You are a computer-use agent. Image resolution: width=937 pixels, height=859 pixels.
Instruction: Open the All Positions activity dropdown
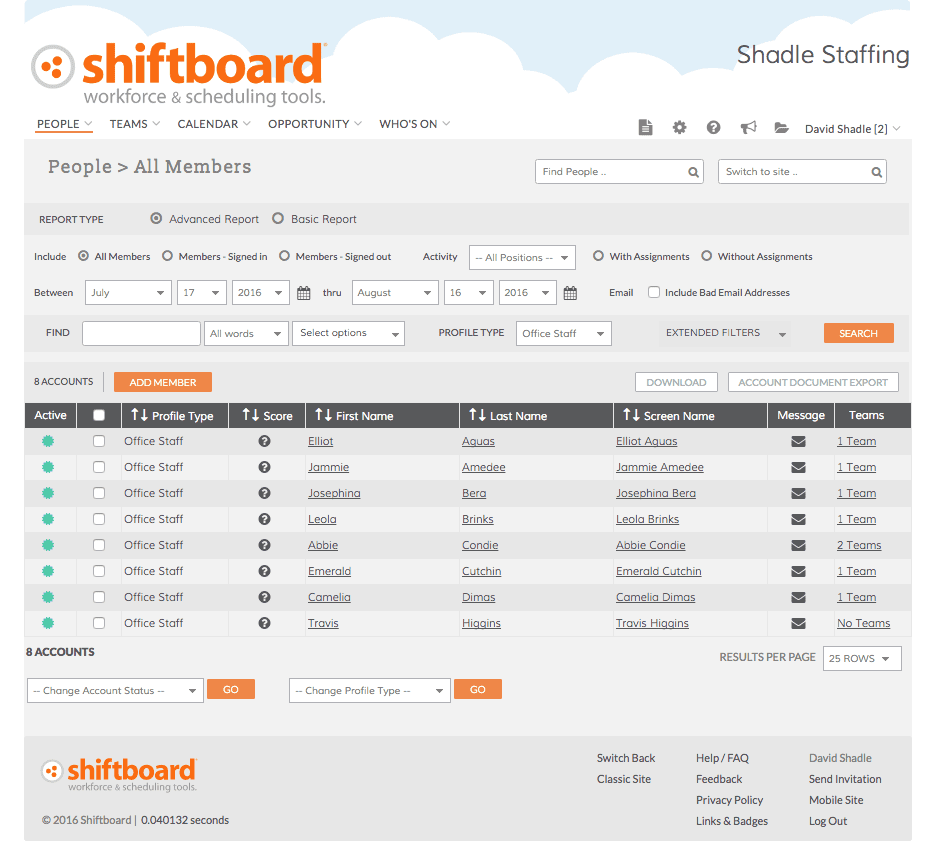(x=522, y=258)
